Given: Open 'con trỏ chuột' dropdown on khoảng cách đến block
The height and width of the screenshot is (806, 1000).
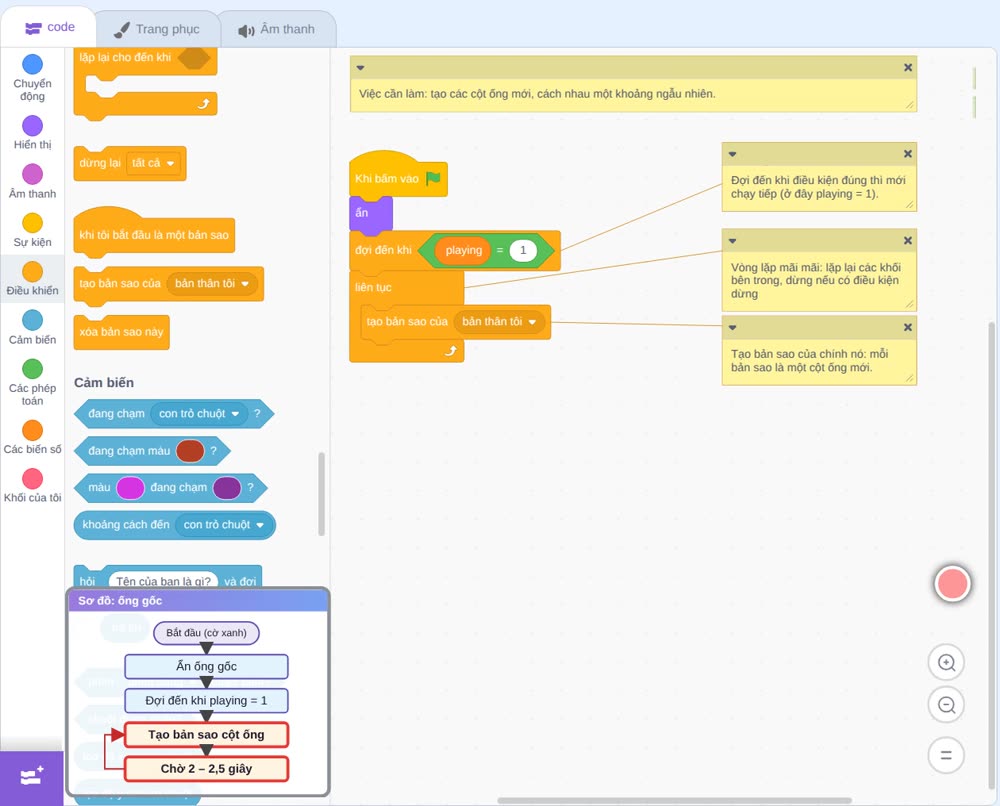Looking at the screenshot, I should click(224, 525).
